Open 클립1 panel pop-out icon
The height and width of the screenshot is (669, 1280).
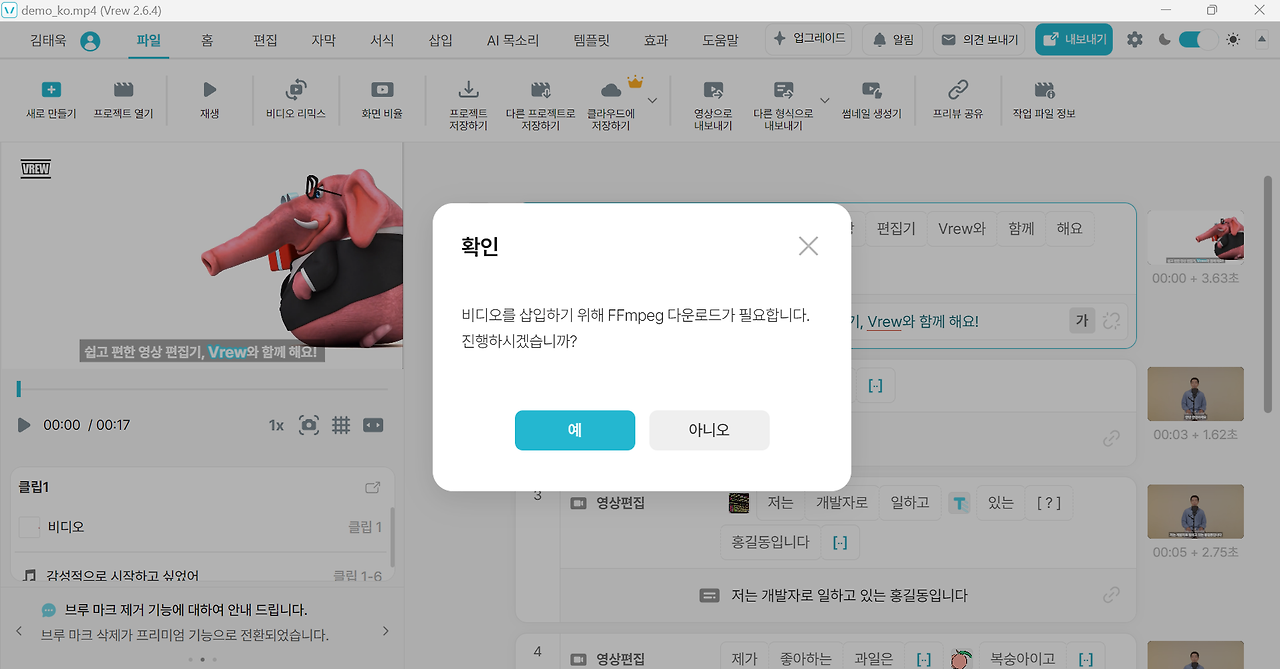pyautogui.click(x=372, y=488)
